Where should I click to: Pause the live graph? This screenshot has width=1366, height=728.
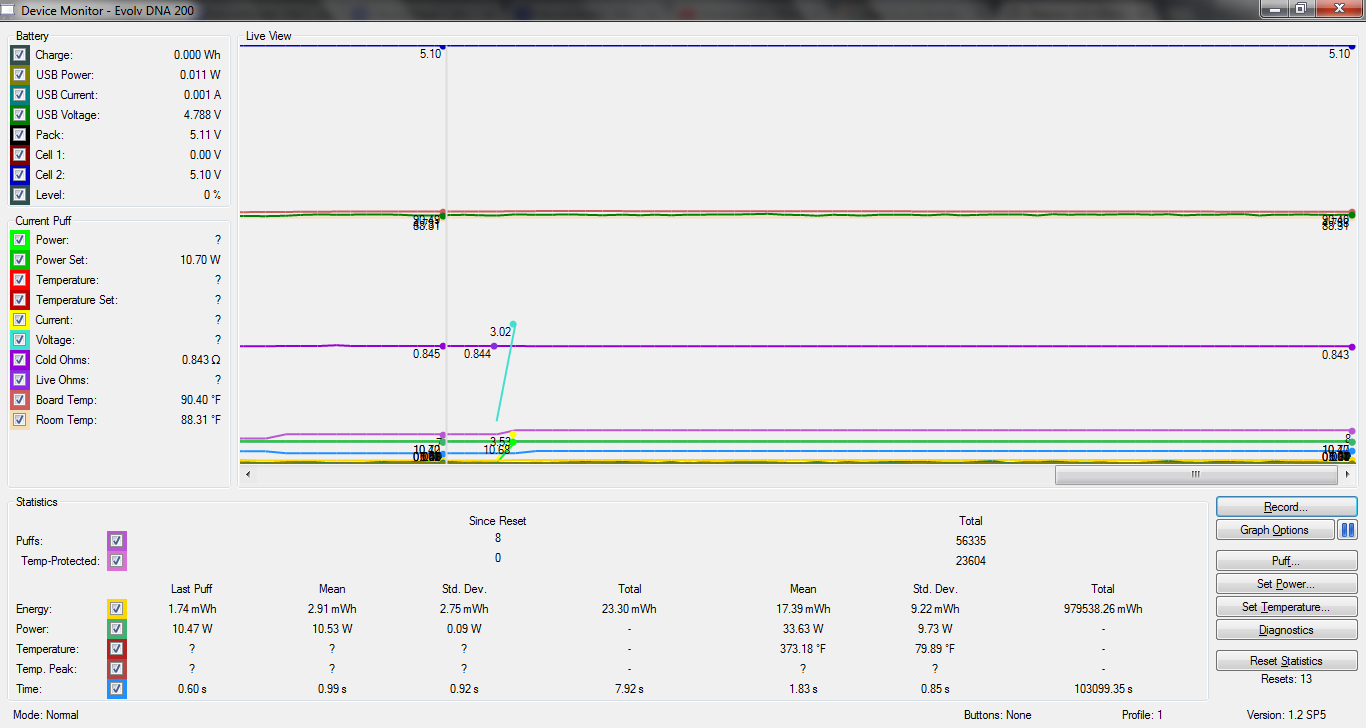pos(1347,530)
